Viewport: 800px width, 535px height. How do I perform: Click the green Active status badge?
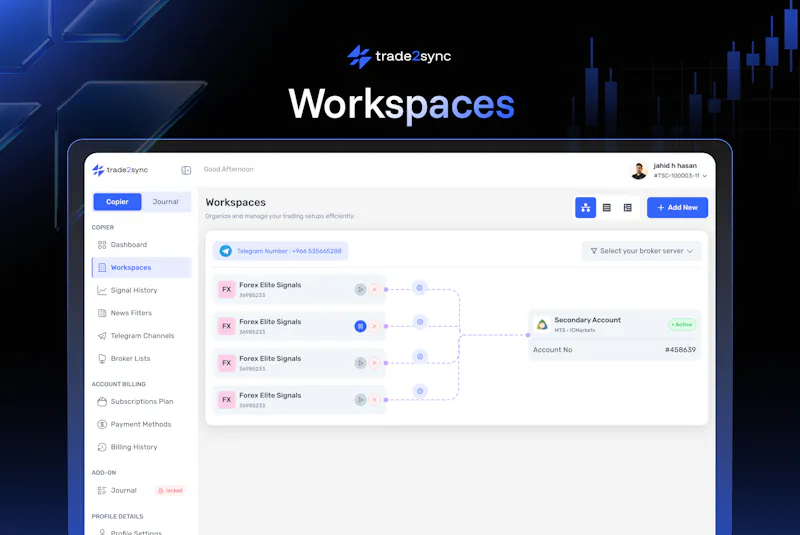click(682, 324)
